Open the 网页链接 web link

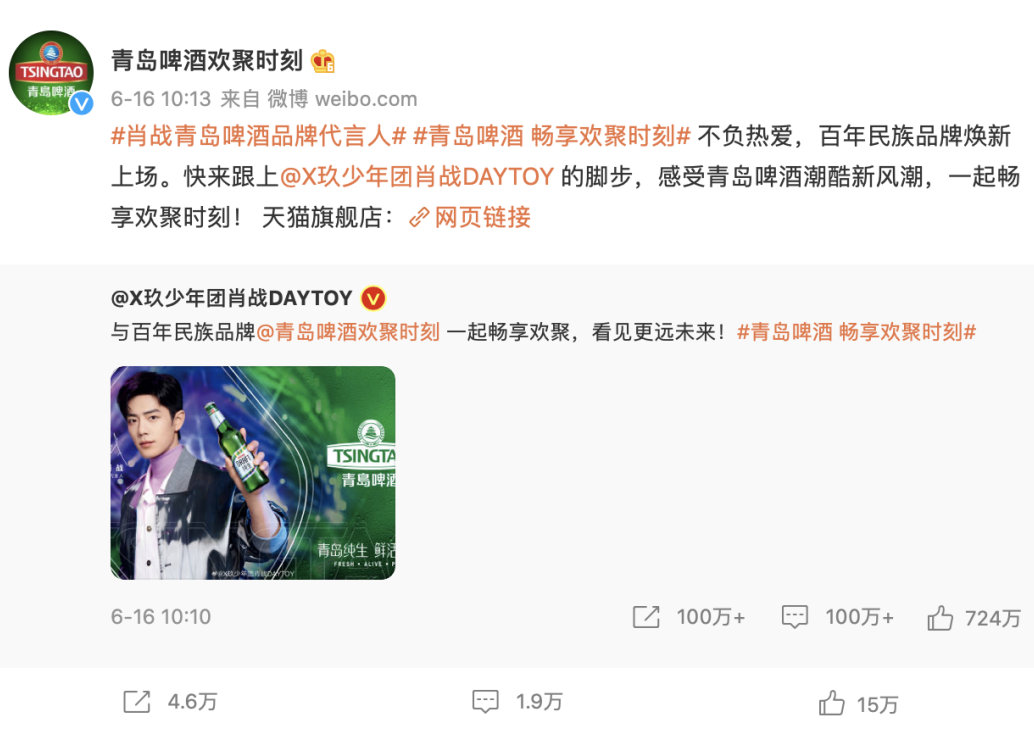[x=470, y=217]
